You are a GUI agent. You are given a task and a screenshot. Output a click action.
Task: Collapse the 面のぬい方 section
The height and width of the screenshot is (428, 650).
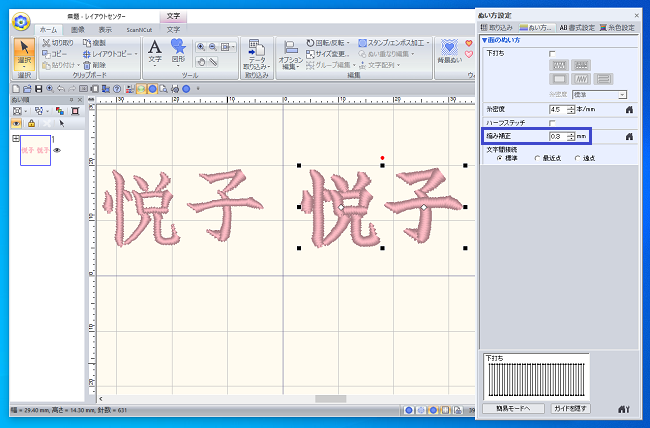click(x=484, y=39)
